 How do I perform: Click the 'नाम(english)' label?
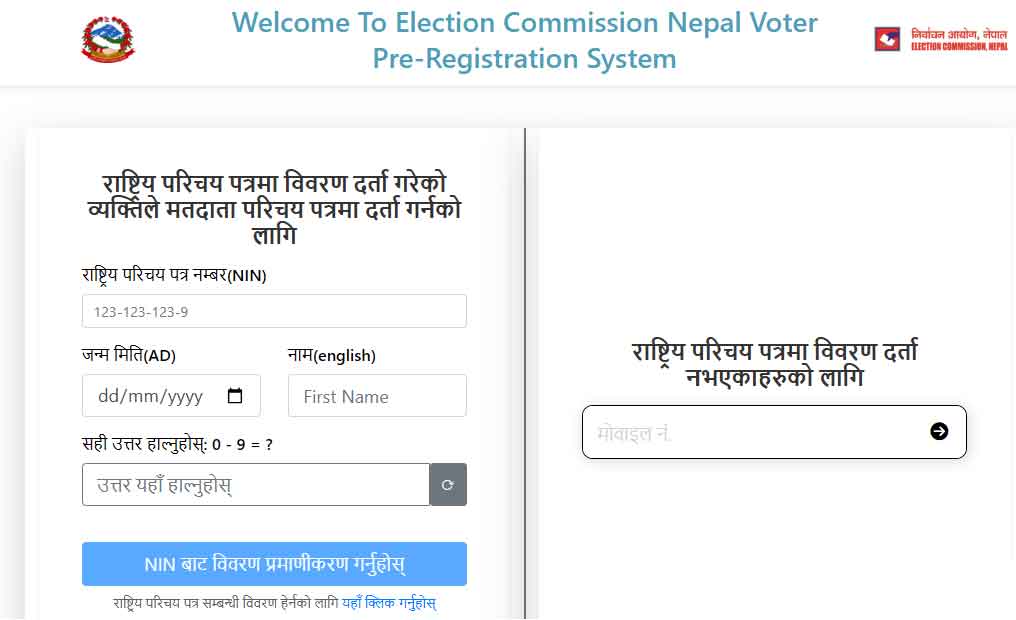pyautogui.click(x=331, y=355)
